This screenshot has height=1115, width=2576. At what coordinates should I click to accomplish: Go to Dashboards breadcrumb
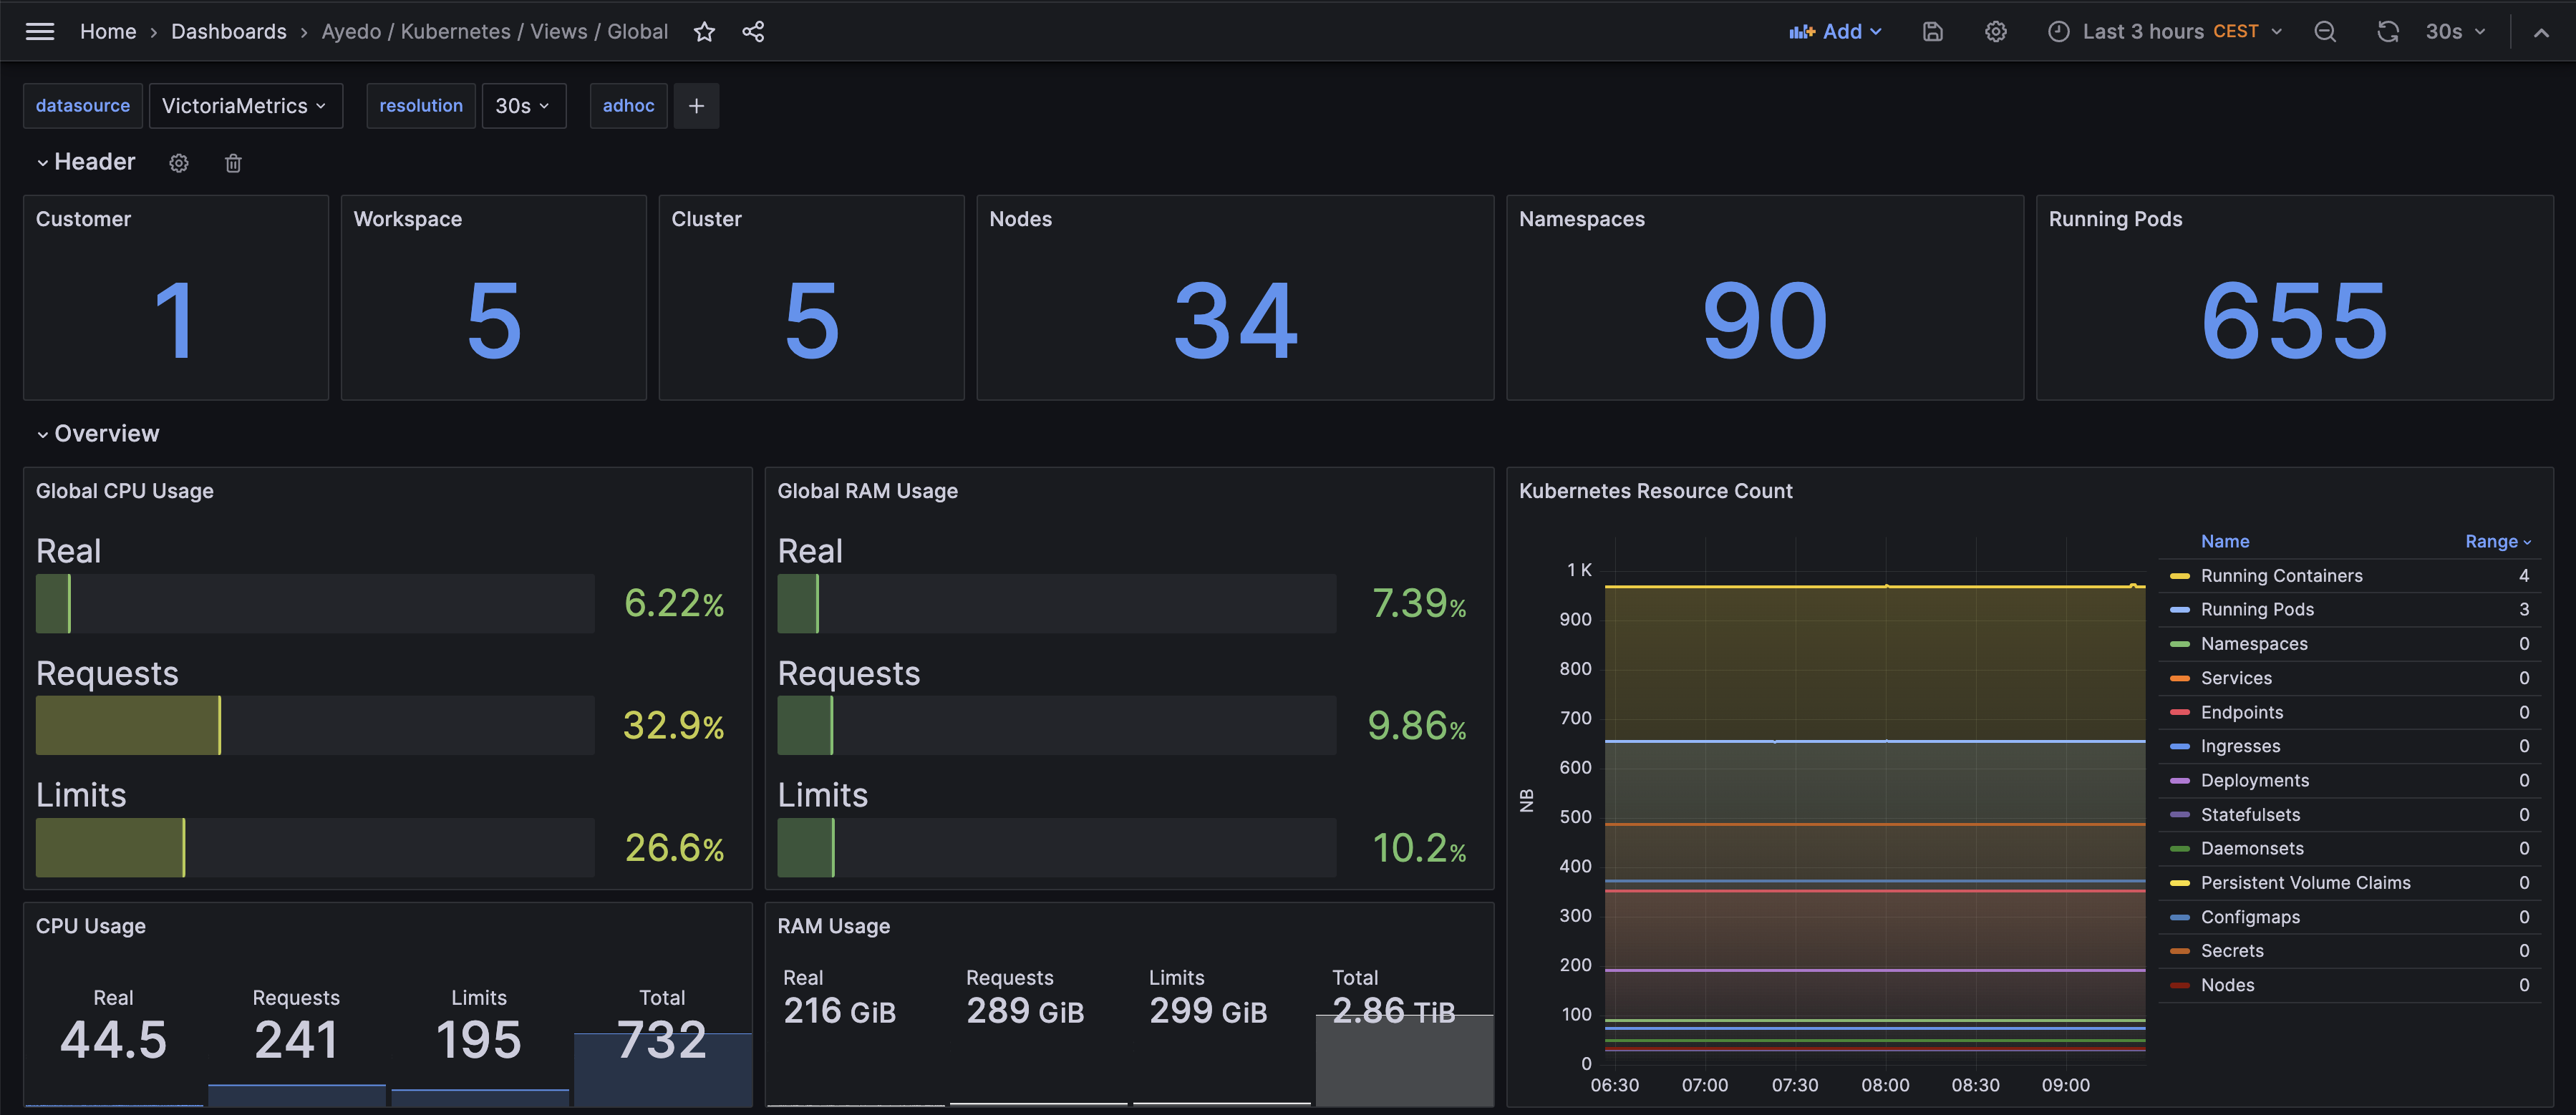229,31
